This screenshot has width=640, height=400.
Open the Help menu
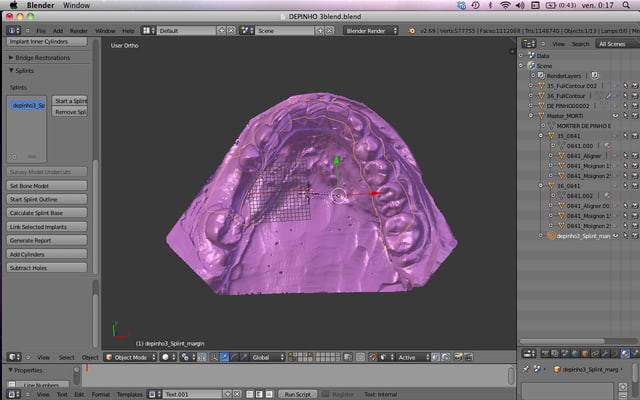tap(128, 31)
